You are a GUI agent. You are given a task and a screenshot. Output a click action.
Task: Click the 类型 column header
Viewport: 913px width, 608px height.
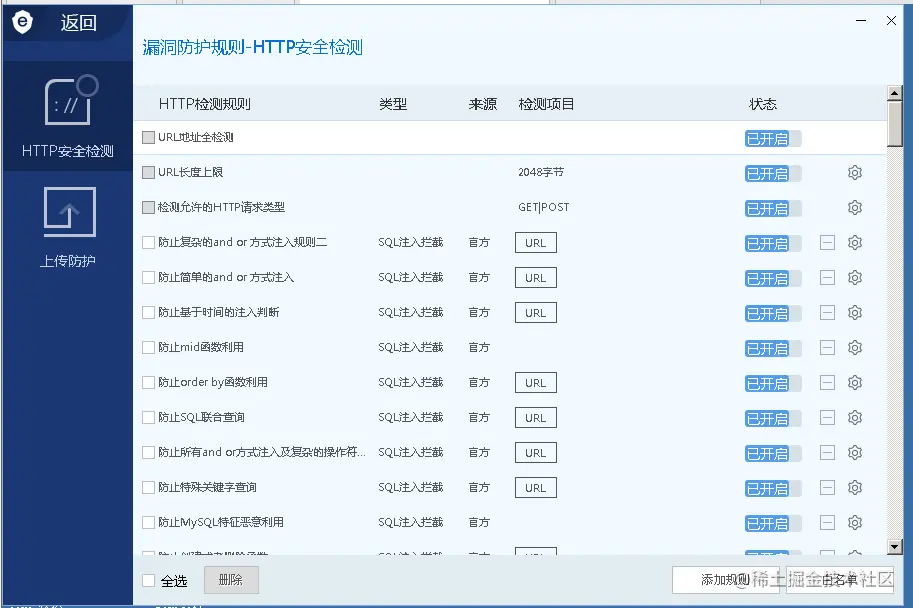393,104
